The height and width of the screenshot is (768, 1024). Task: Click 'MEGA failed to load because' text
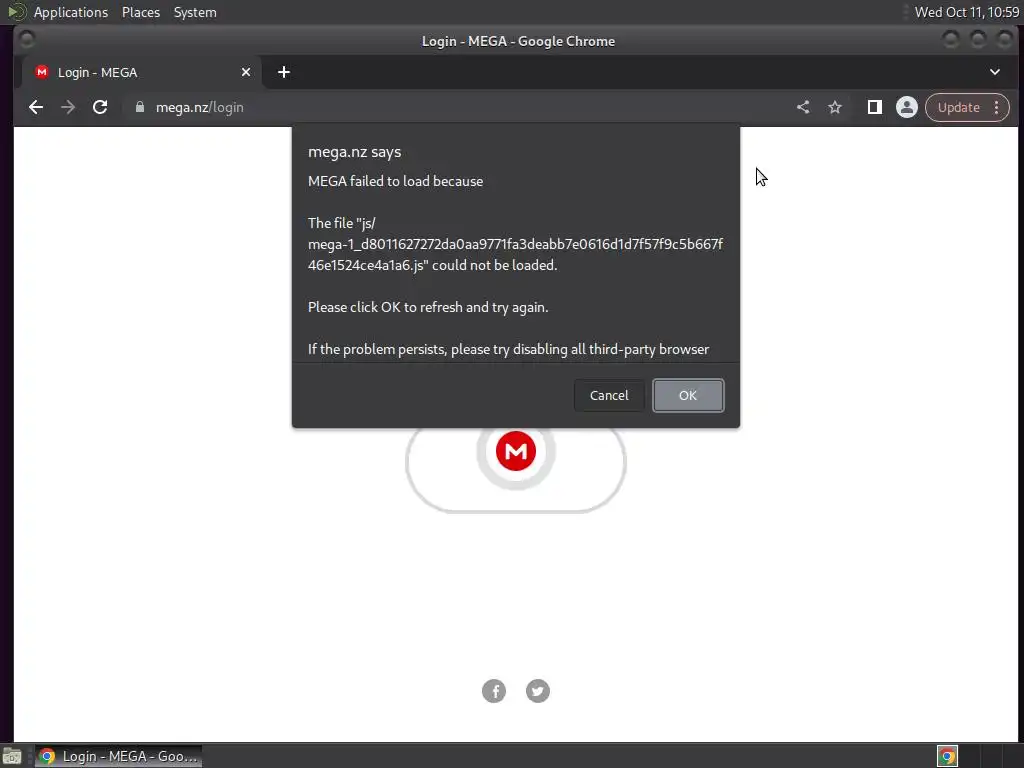click(395, 181)
